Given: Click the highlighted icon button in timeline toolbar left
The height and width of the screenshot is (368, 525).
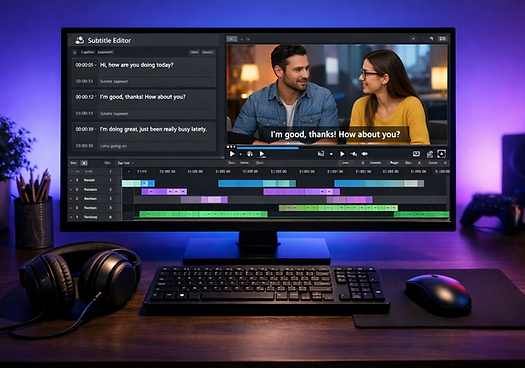Looking at the screenshot, I should click(84, 163).
